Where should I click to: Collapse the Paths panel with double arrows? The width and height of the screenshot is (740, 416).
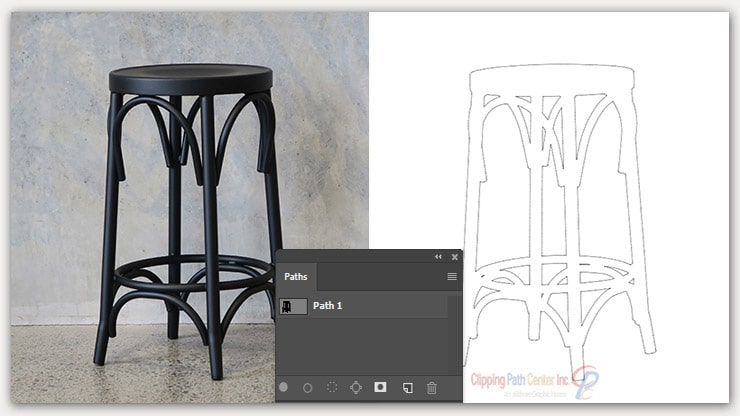[437, 257]
